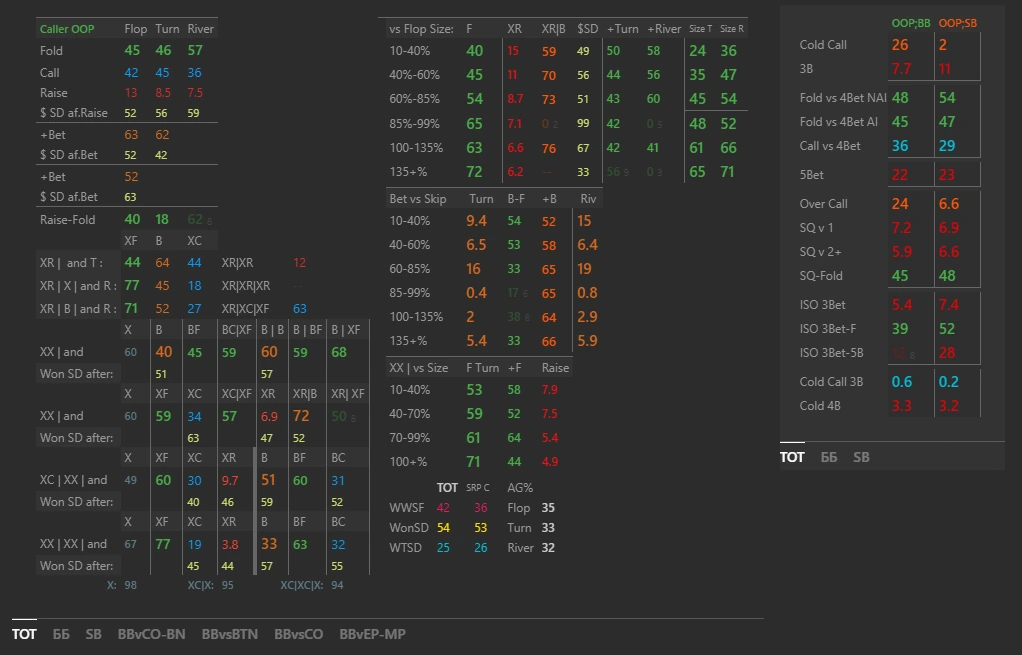
Task: Click the OOP;BB column header
Action: click(910, 22)
